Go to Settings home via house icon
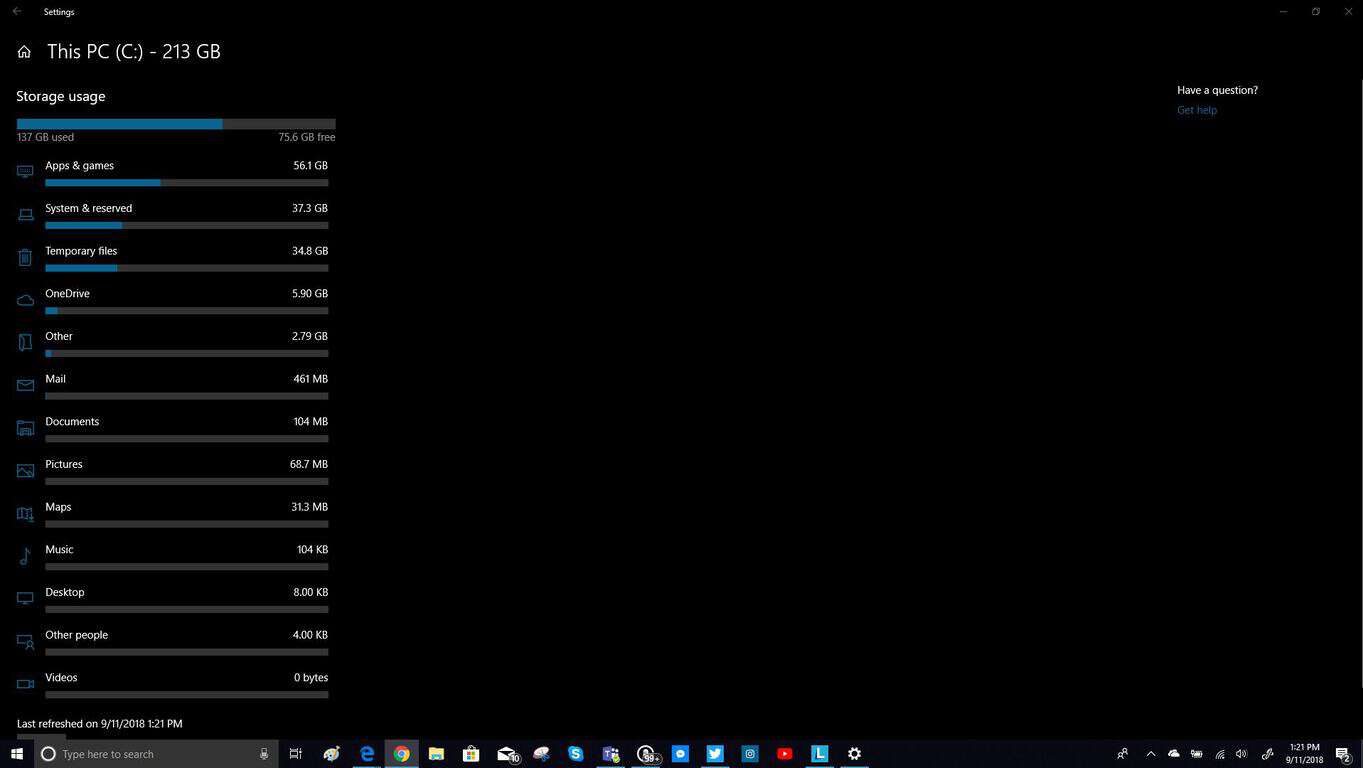Image resolution: width=1363 pixels, height=768 pixels. coord(24,52)
